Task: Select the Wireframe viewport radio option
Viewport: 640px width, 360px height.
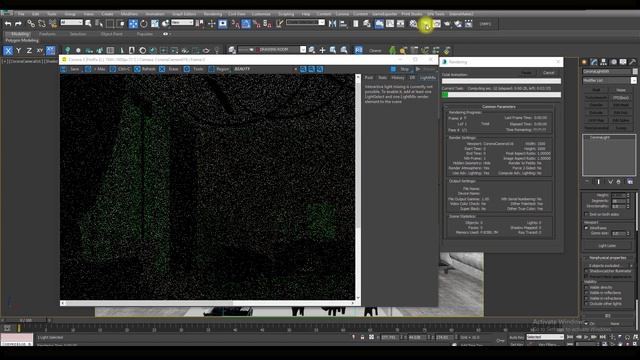Action: tap(587, 228)
